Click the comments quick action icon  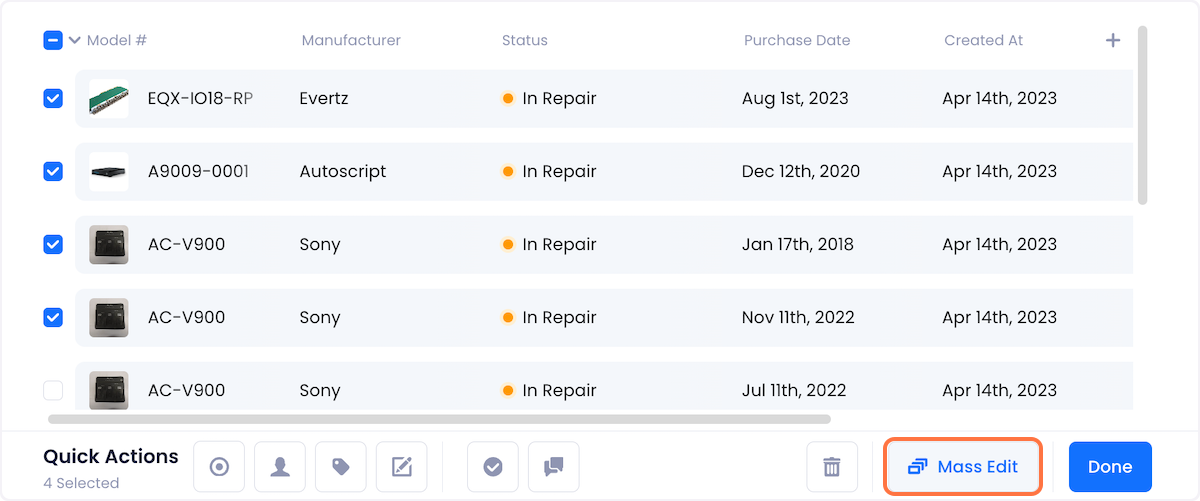pos(554,467)
